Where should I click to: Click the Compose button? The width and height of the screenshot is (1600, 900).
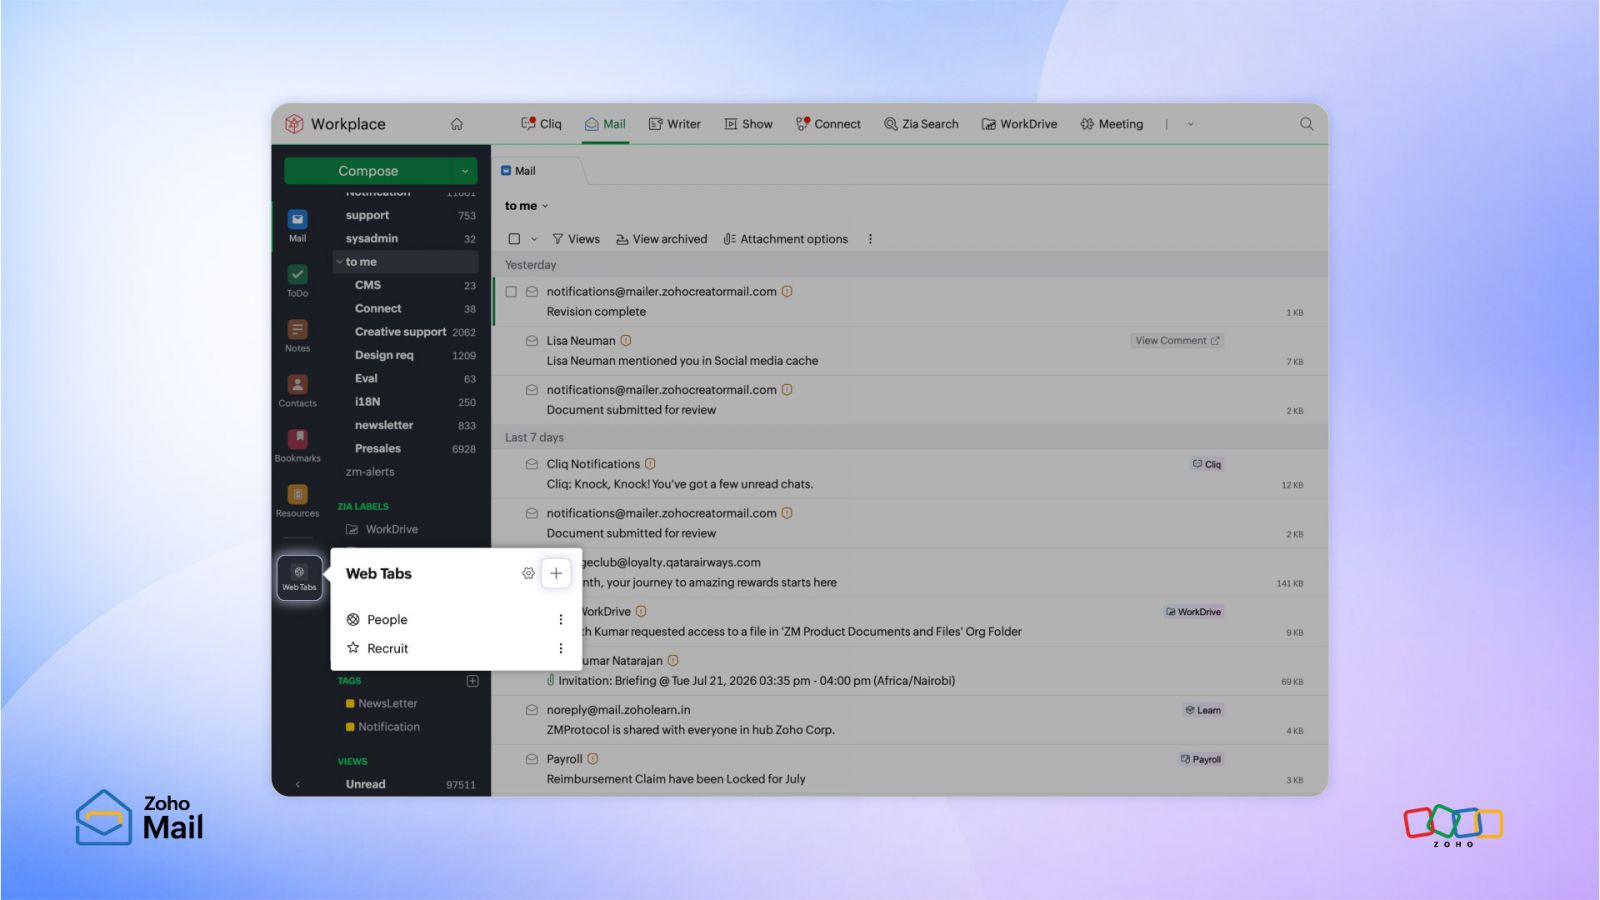point(368,171)
